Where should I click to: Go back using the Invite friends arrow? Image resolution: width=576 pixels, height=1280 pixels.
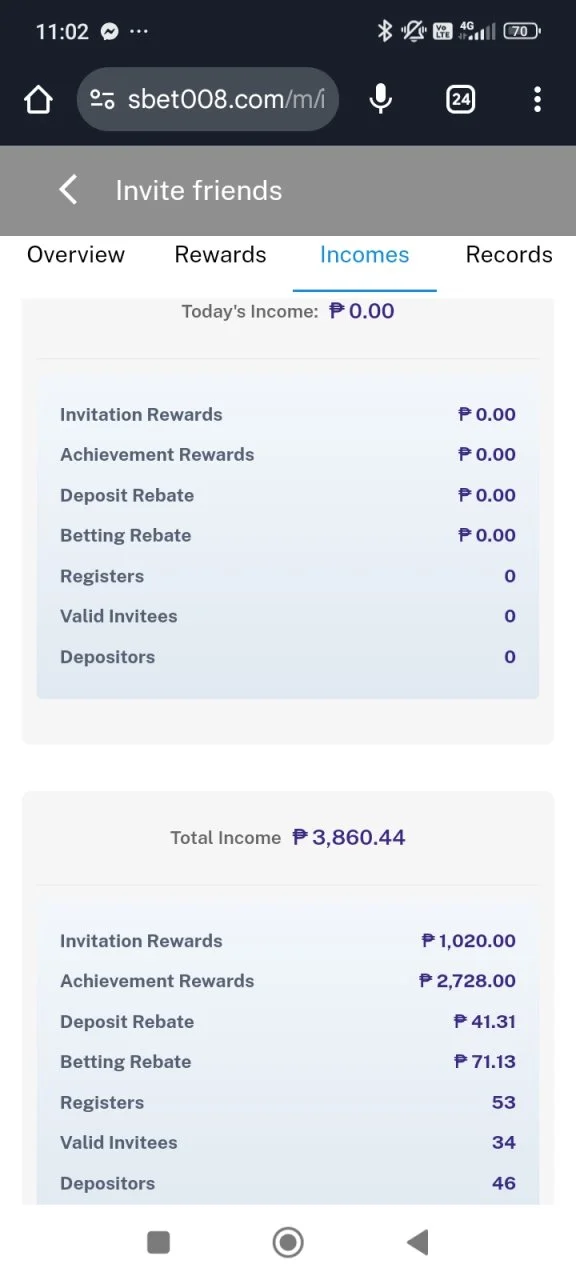pyautogui.click(x=67, y=190)
